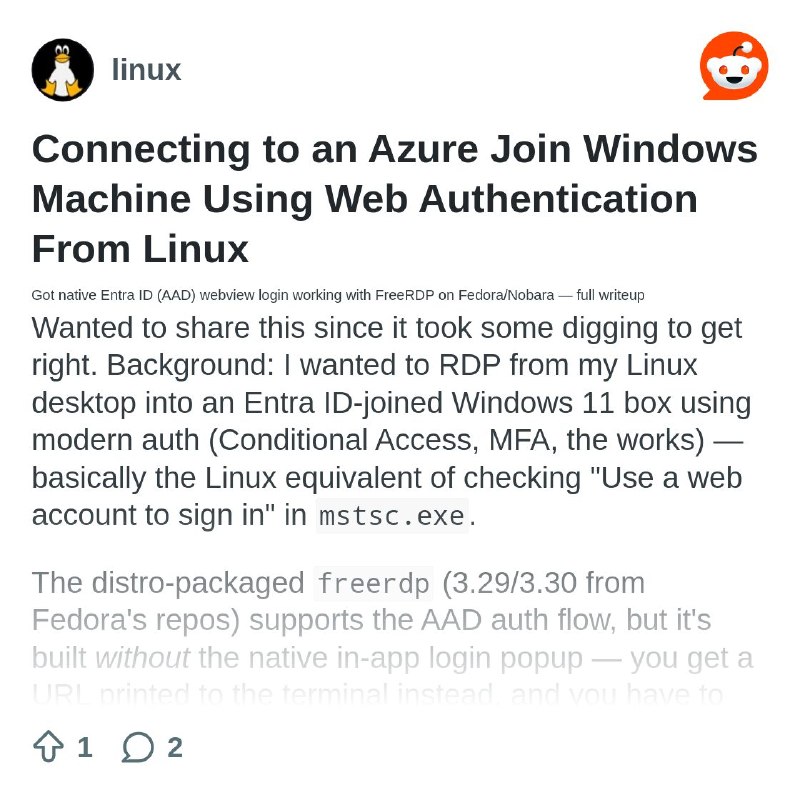Select the freerdp inline code snippet
Screen dimensions: 800x800
coord(373,583)
